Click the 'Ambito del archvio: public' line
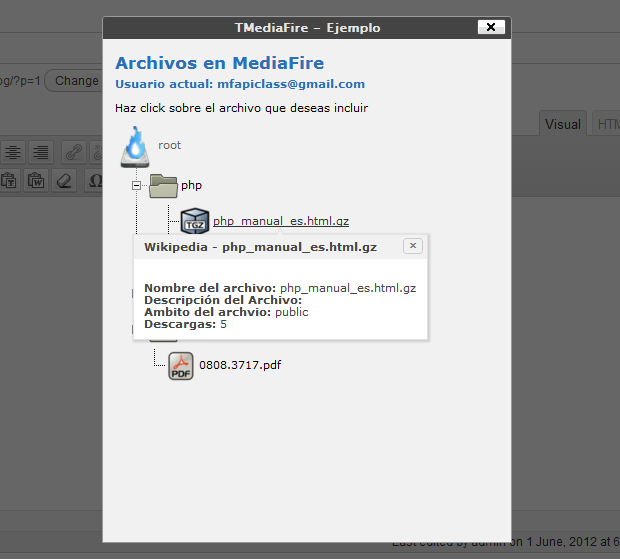The image size is (620, 559). coord(226,312)
